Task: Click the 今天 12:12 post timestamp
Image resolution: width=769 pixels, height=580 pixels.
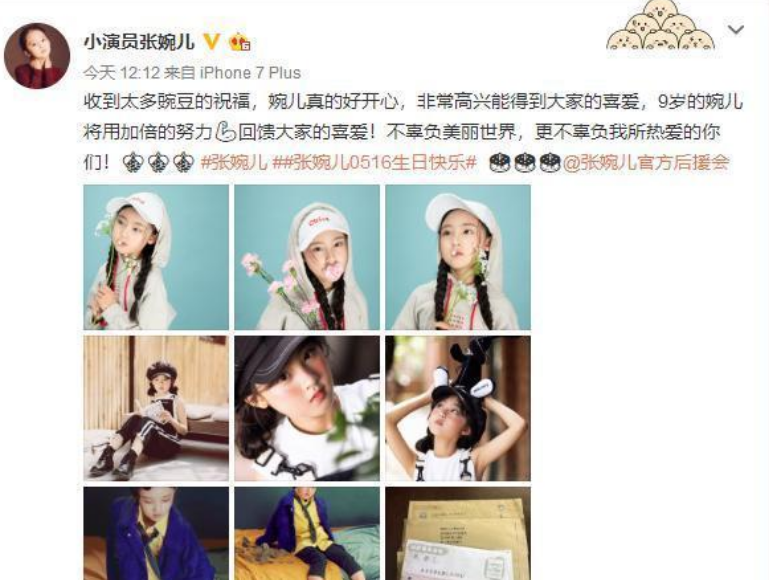Action: (122, 73)
